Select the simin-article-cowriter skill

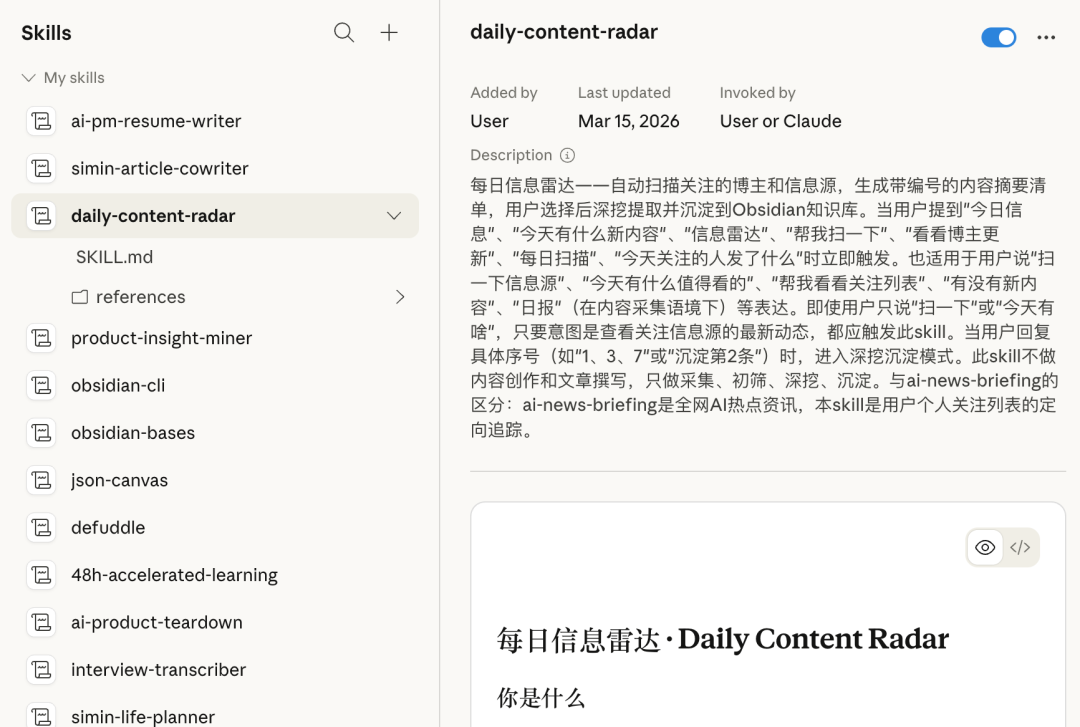point(160,169)
